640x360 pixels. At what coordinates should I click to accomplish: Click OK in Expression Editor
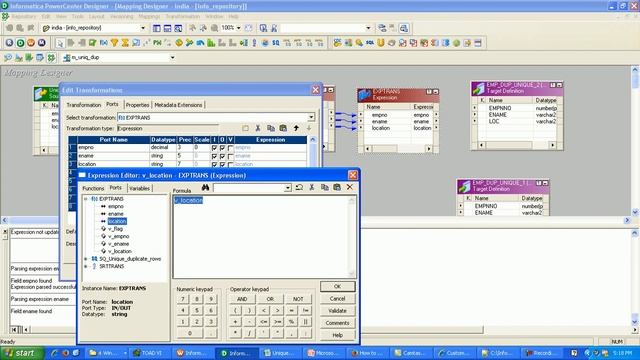point(337,286)
